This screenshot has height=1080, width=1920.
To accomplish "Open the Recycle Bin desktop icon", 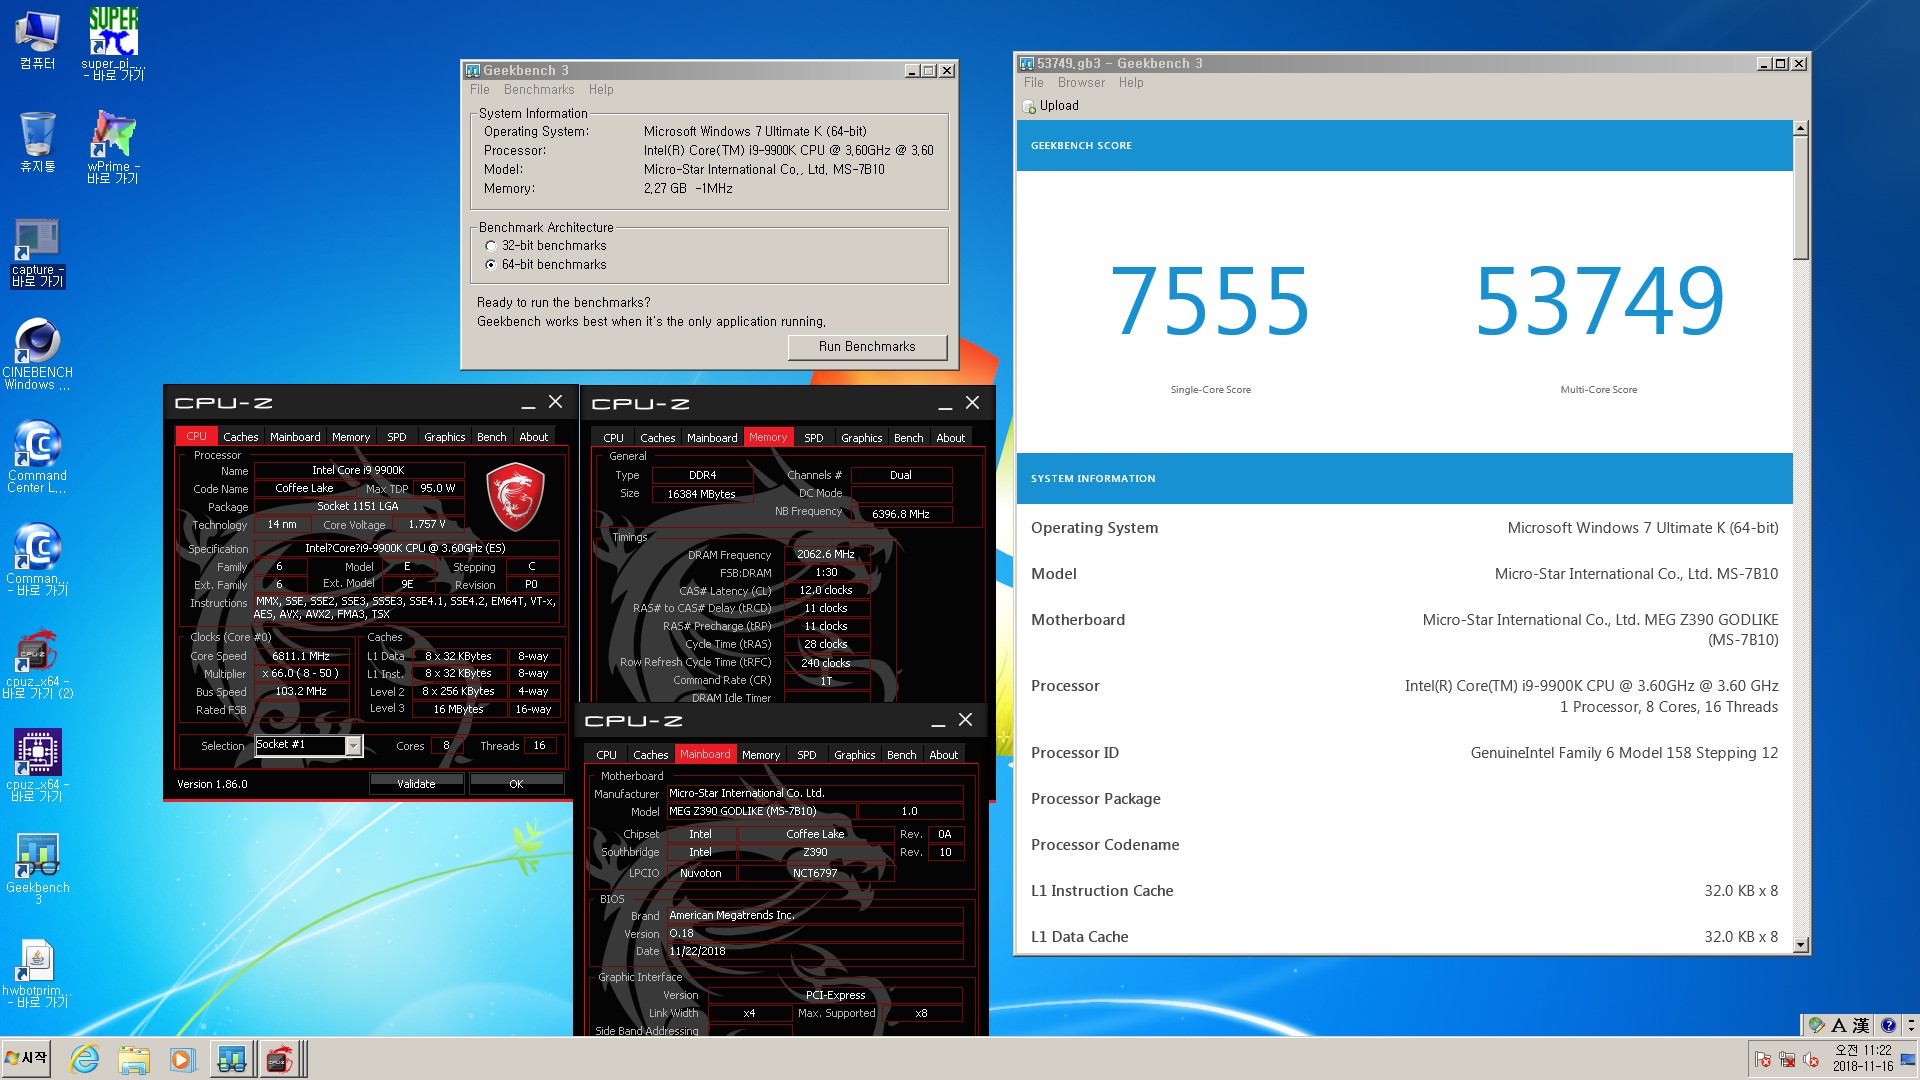I will coord(37,142).
